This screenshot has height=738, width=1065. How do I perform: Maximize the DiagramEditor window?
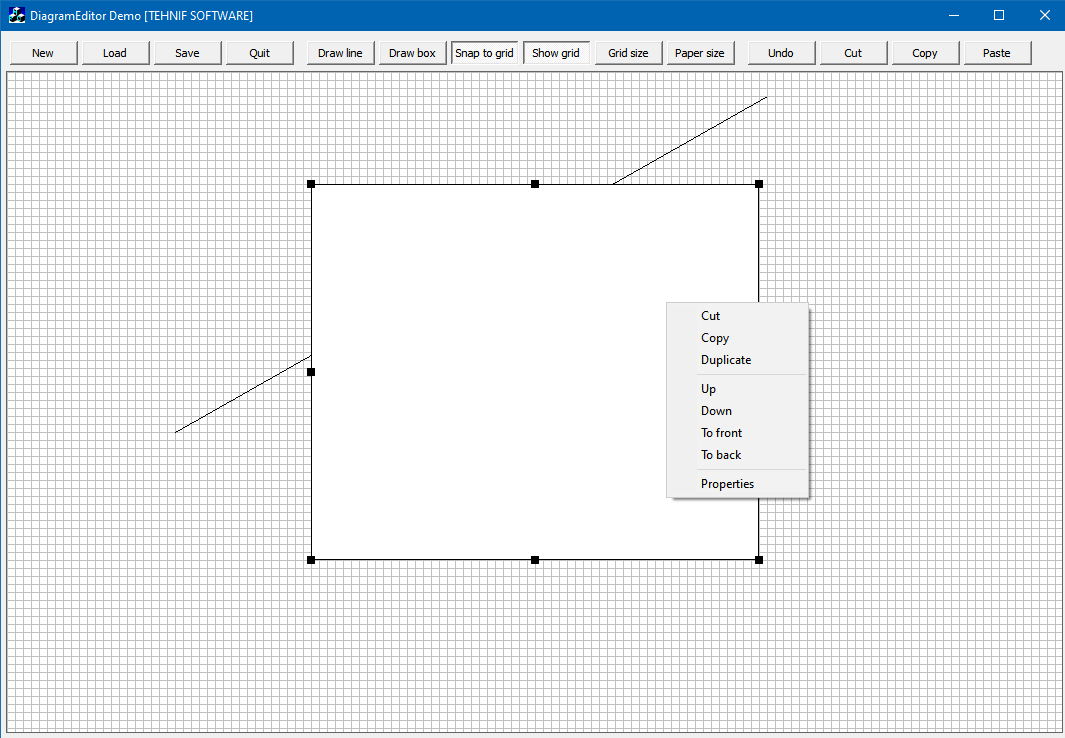click(x=998, y=15)
